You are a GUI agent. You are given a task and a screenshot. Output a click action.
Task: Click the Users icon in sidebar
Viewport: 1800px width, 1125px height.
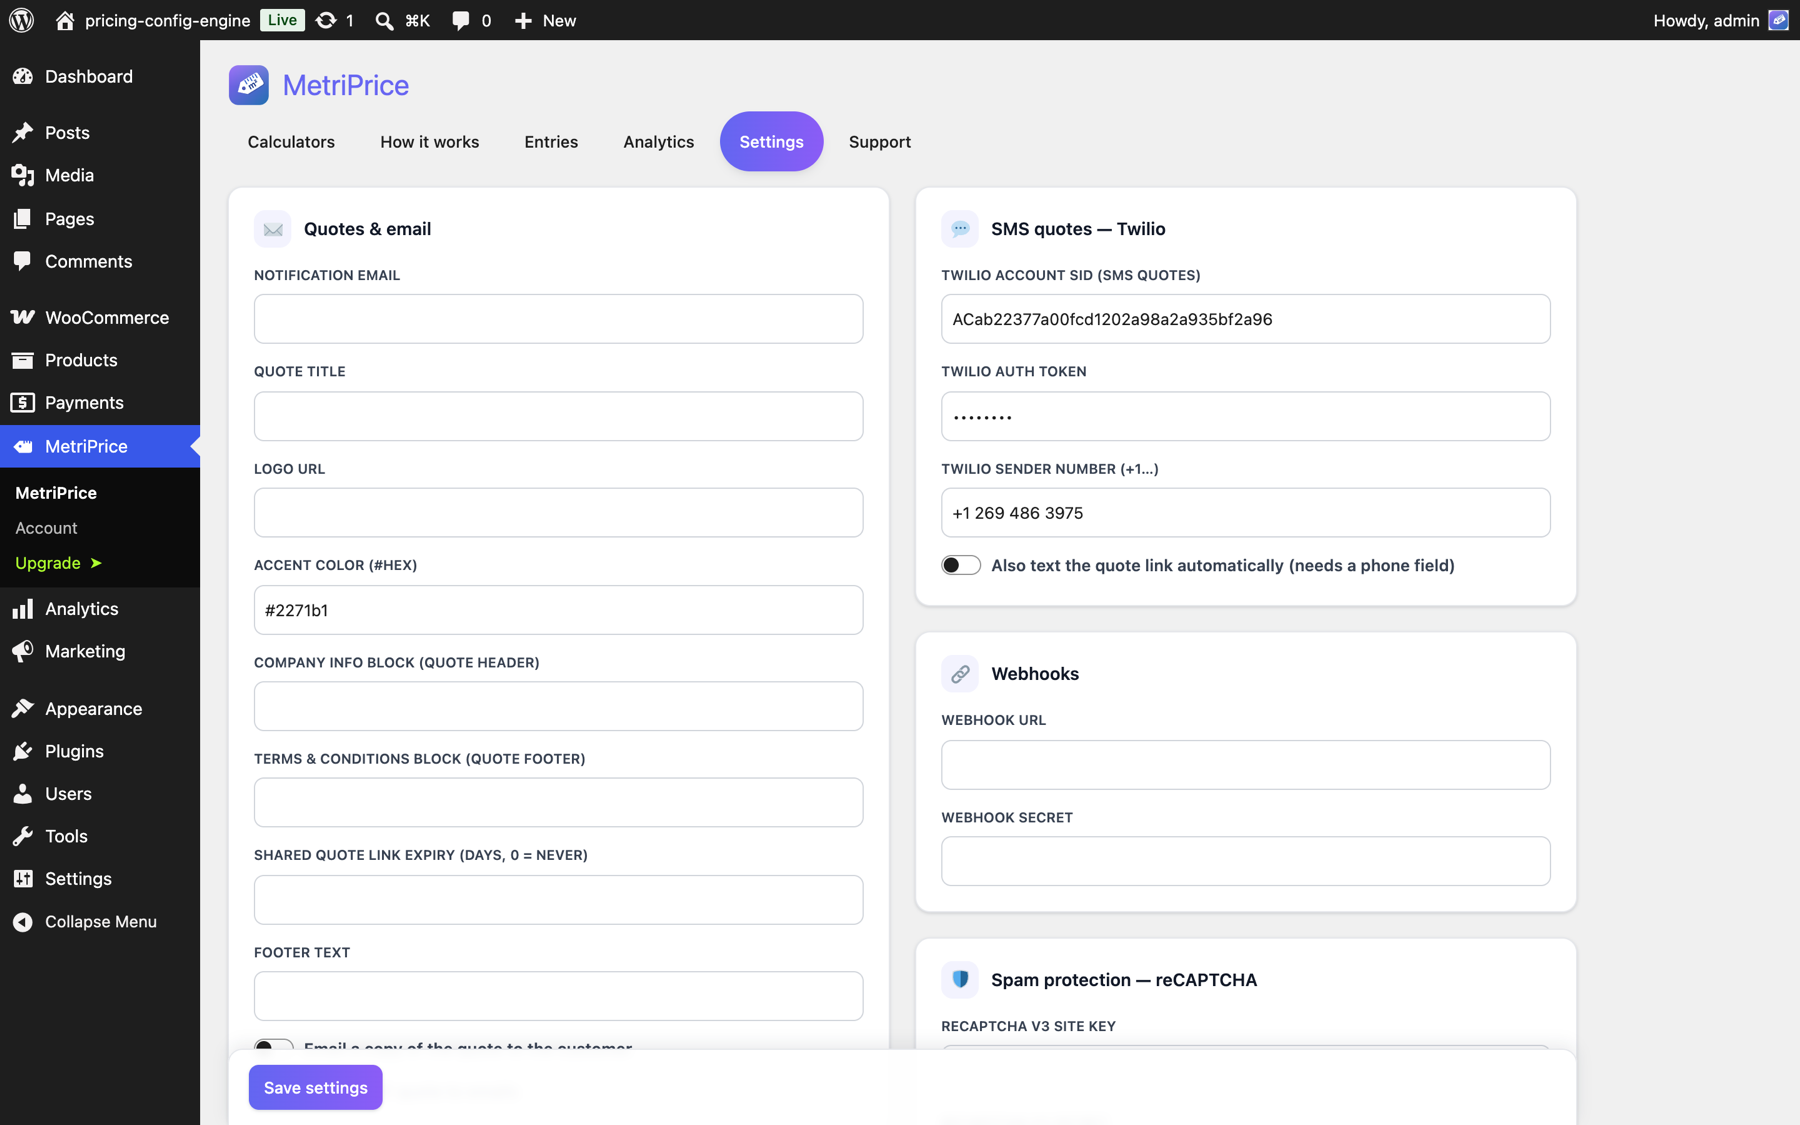tap(23, 793)
